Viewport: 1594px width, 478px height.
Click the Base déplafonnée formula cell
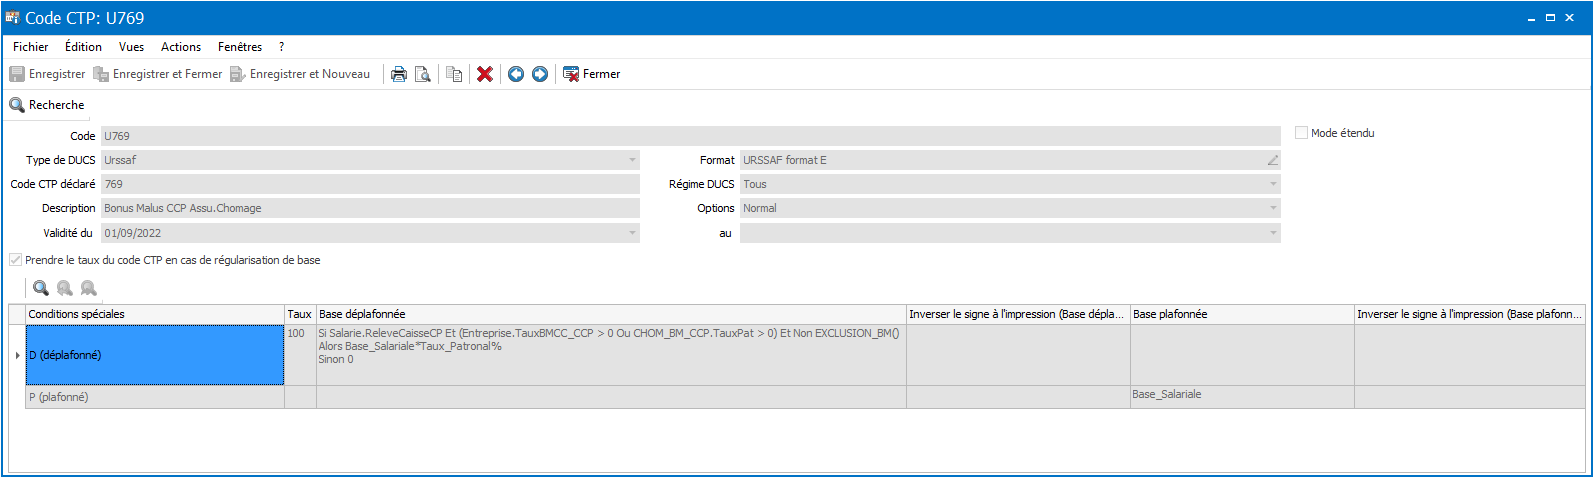[x=611, y=355]
